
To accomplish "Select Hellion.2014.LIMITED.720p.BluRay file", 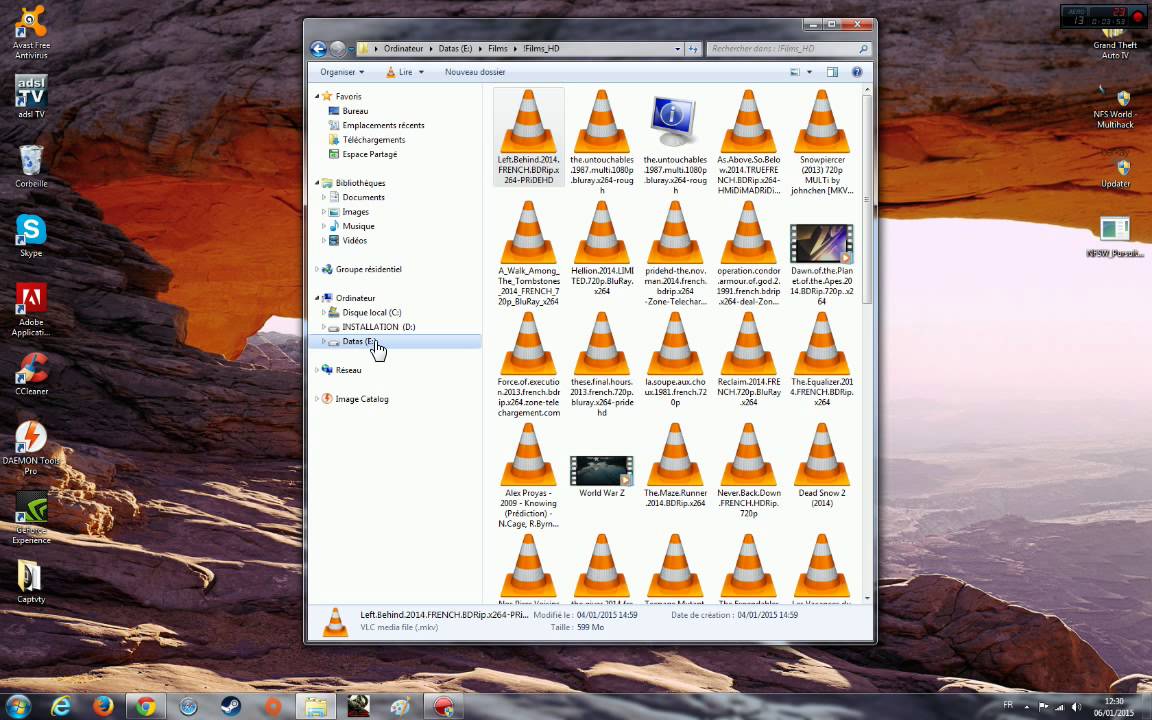I will pos(602,233).
